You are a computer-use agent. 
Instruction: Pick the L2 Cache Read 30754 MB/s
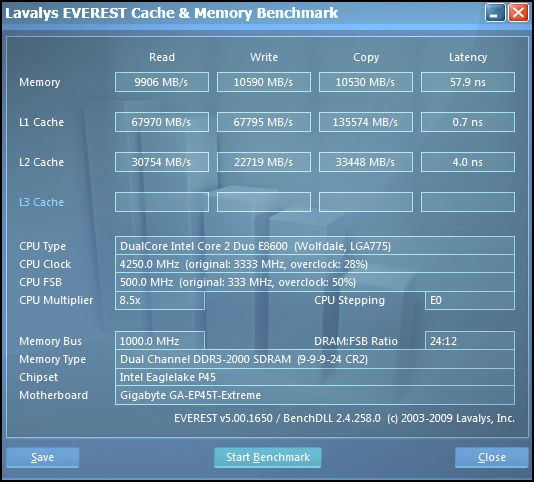pyautogui.click(x=162, y=162)
